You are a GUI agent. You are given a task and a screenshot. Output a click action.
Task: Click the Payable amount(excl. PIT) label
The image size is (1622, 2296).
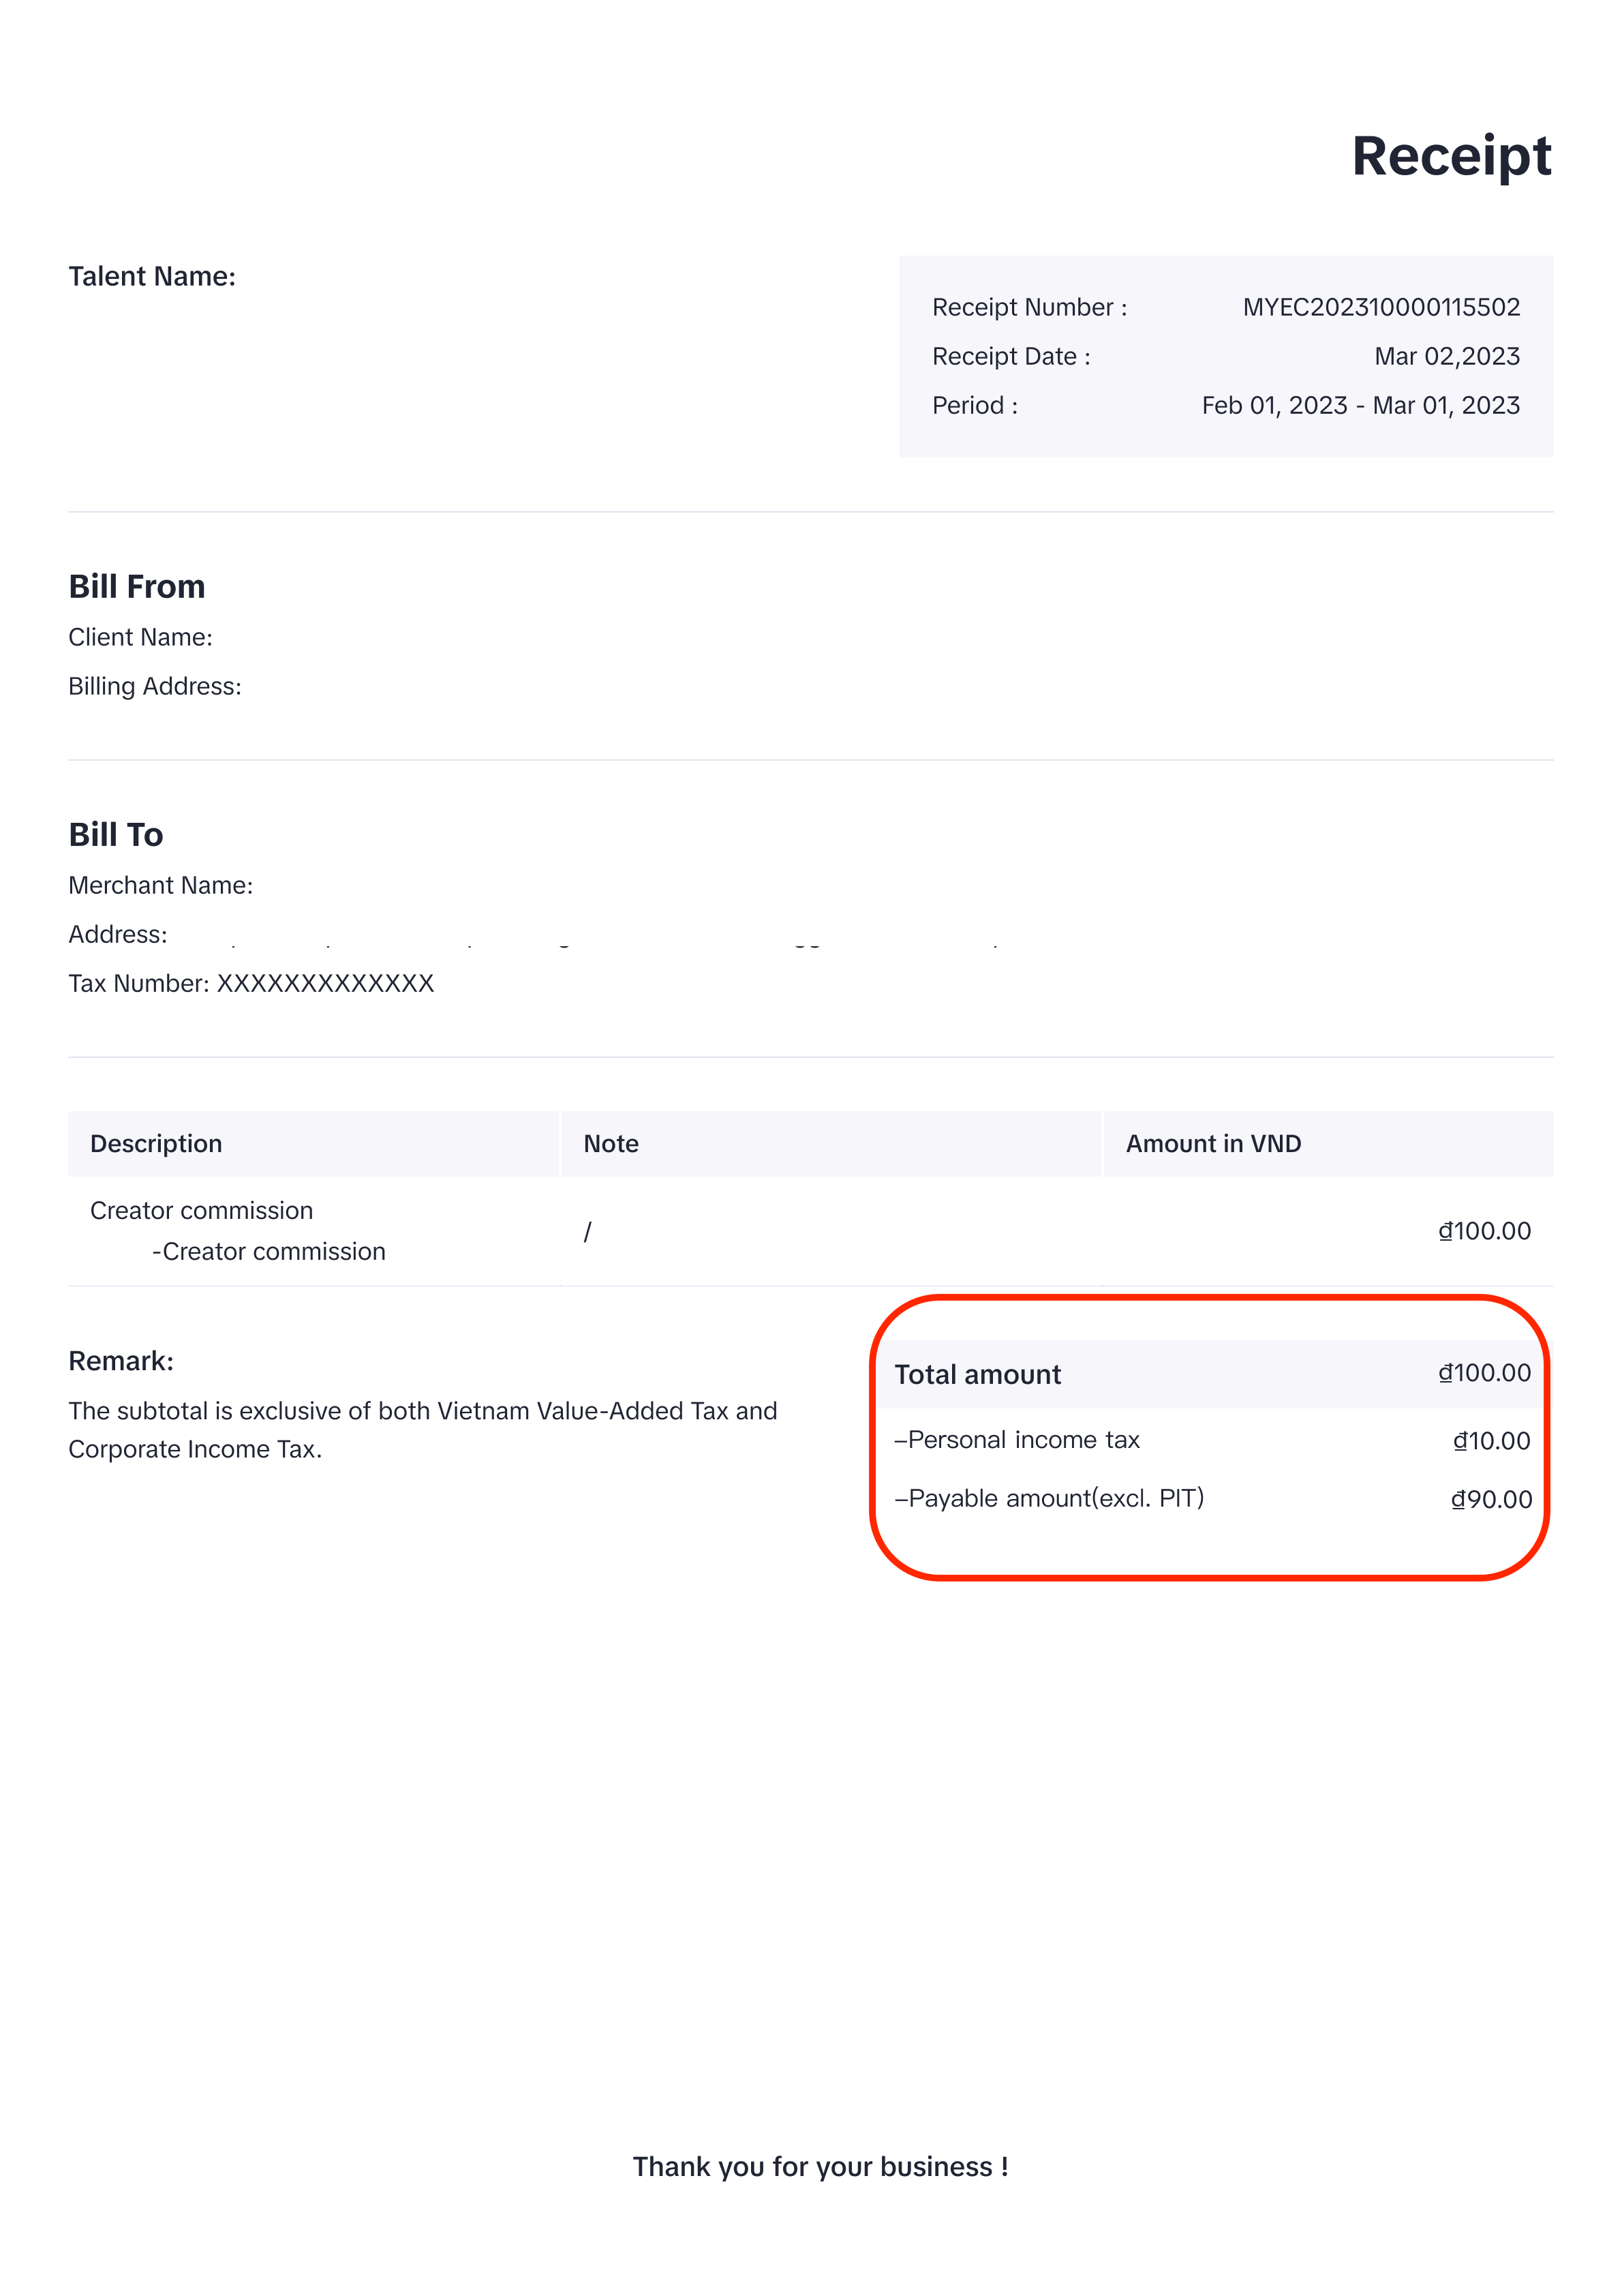[x=1049, y=1498]
